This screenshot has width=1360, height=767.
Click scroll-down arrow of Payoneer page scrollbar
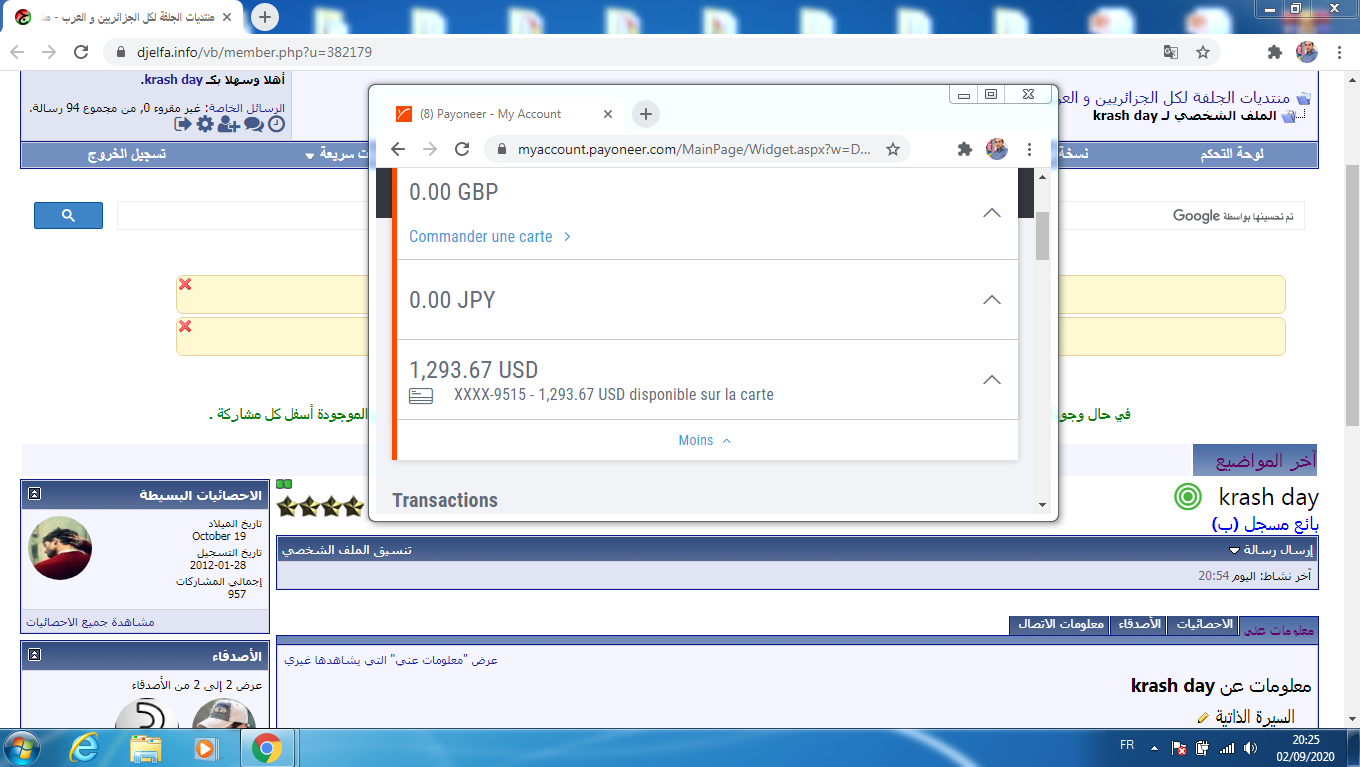pyautogui.click(x=1042, y=505)
